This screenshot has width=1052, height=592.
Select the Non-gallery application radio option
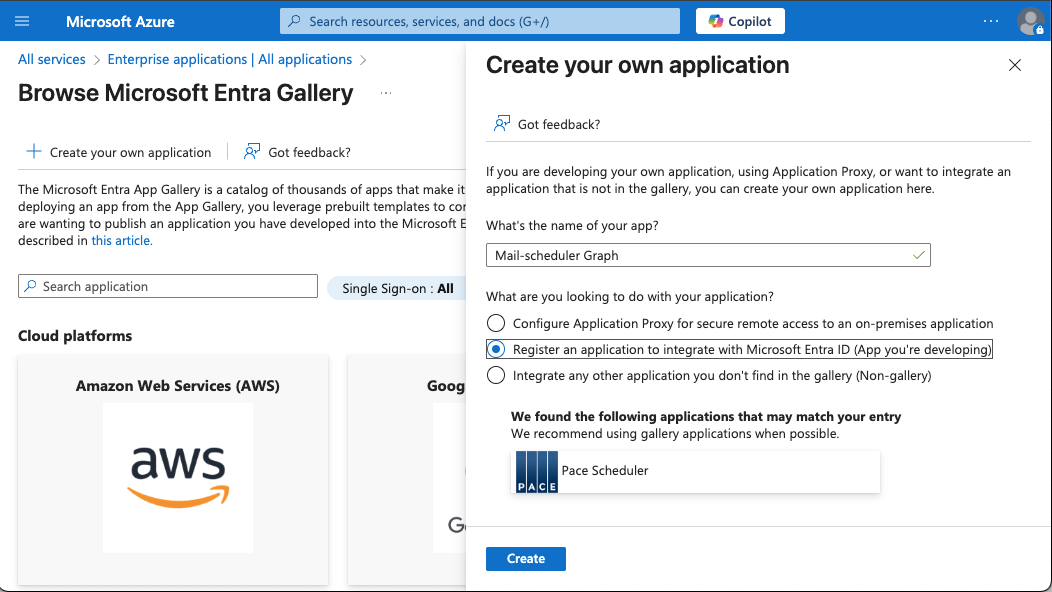coord(496,375)
